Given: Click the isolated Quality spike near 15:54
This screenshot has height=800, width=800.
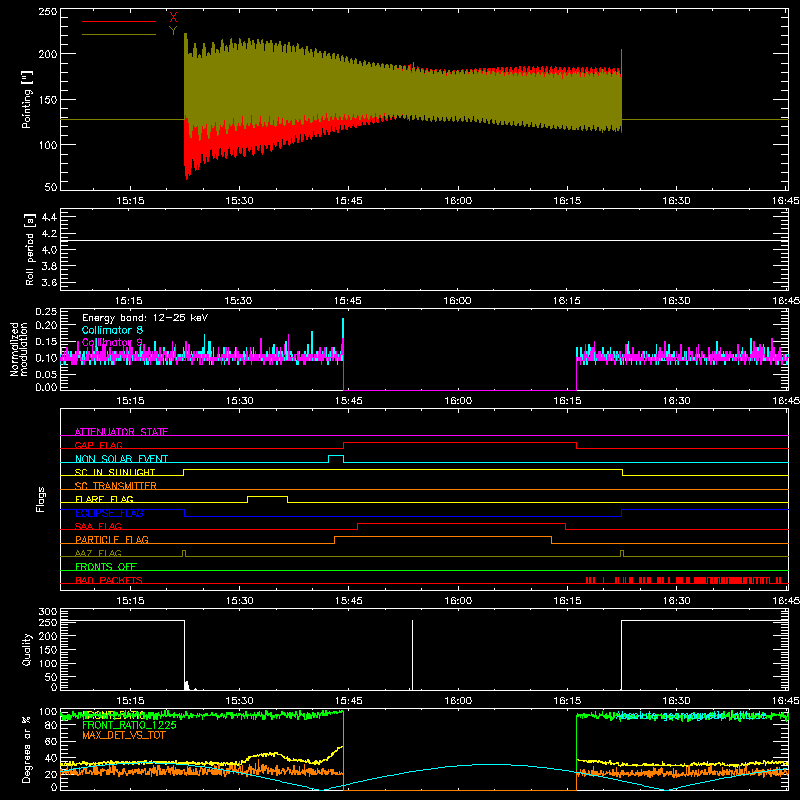Looking at the screenshot, I should [x=412, y=655].
